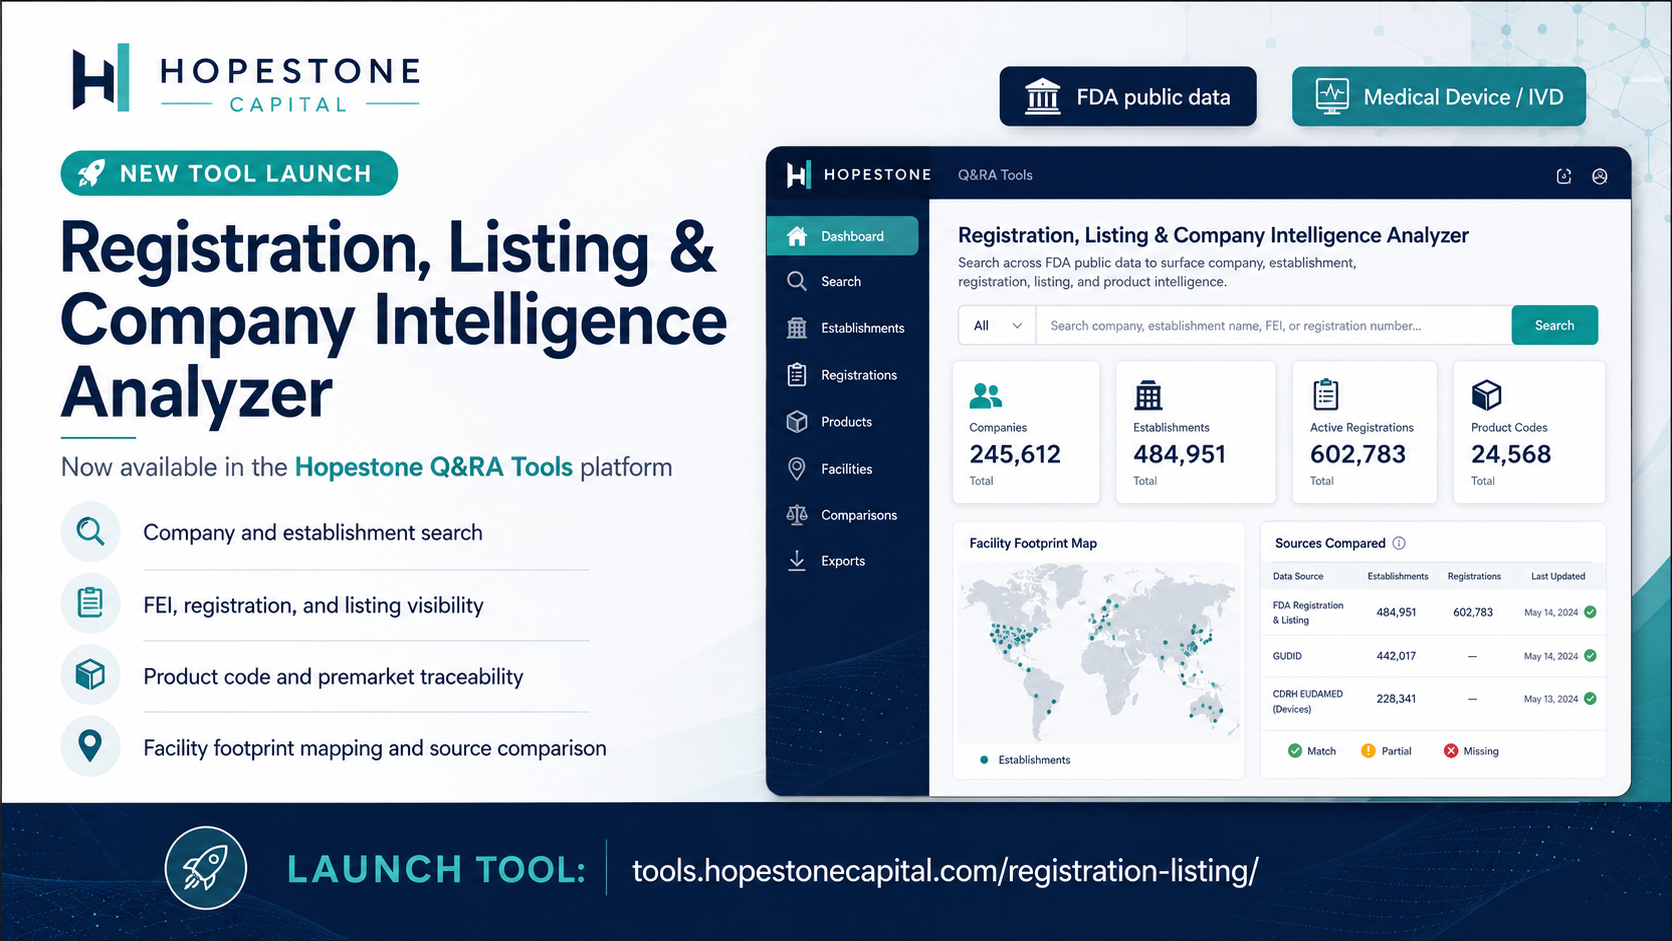Image resolution: width=1672 pixels, height=941 pixels.
Task: Click the info icon beside Sources Compared
Action: pyautogui.click(x=1399, y=543)
